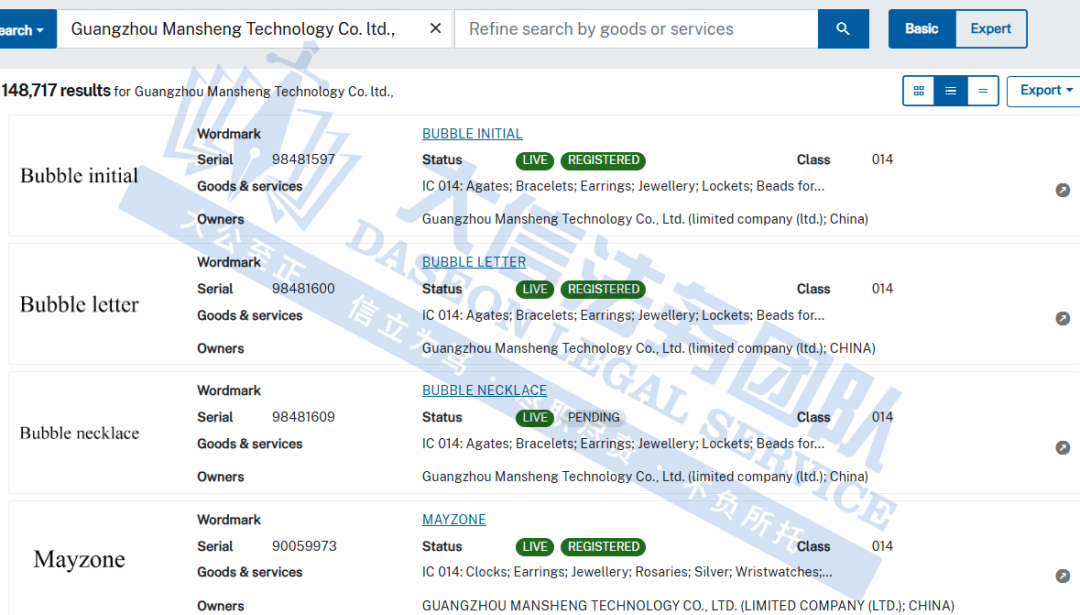This screenshot has height=615, width=1080.
Task: Select the compact view layout icon
Action: point(983,91)
